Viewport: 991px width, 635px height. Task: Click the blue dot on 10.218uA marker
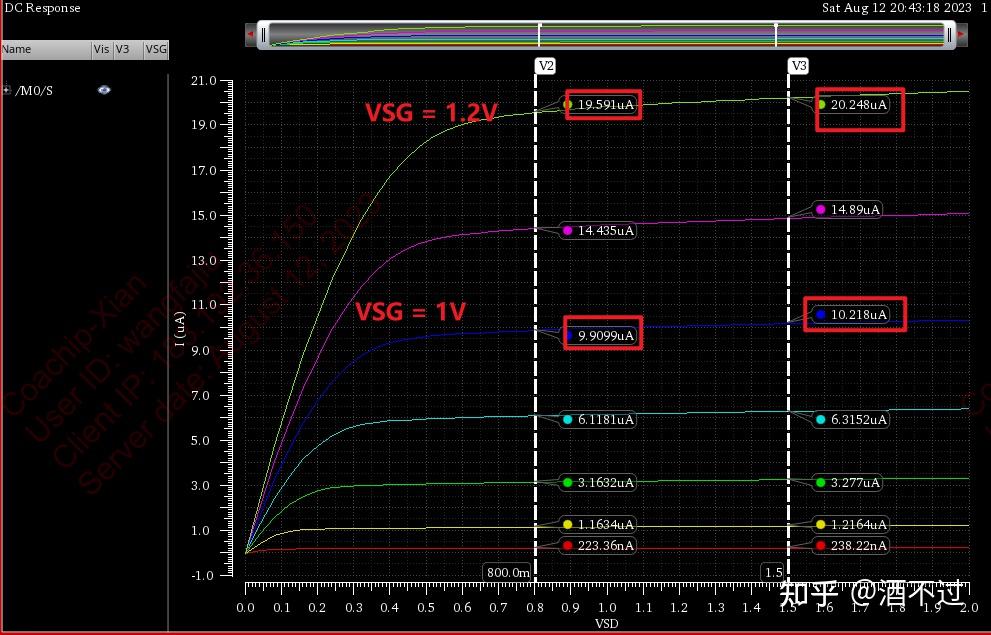(818, 314)
